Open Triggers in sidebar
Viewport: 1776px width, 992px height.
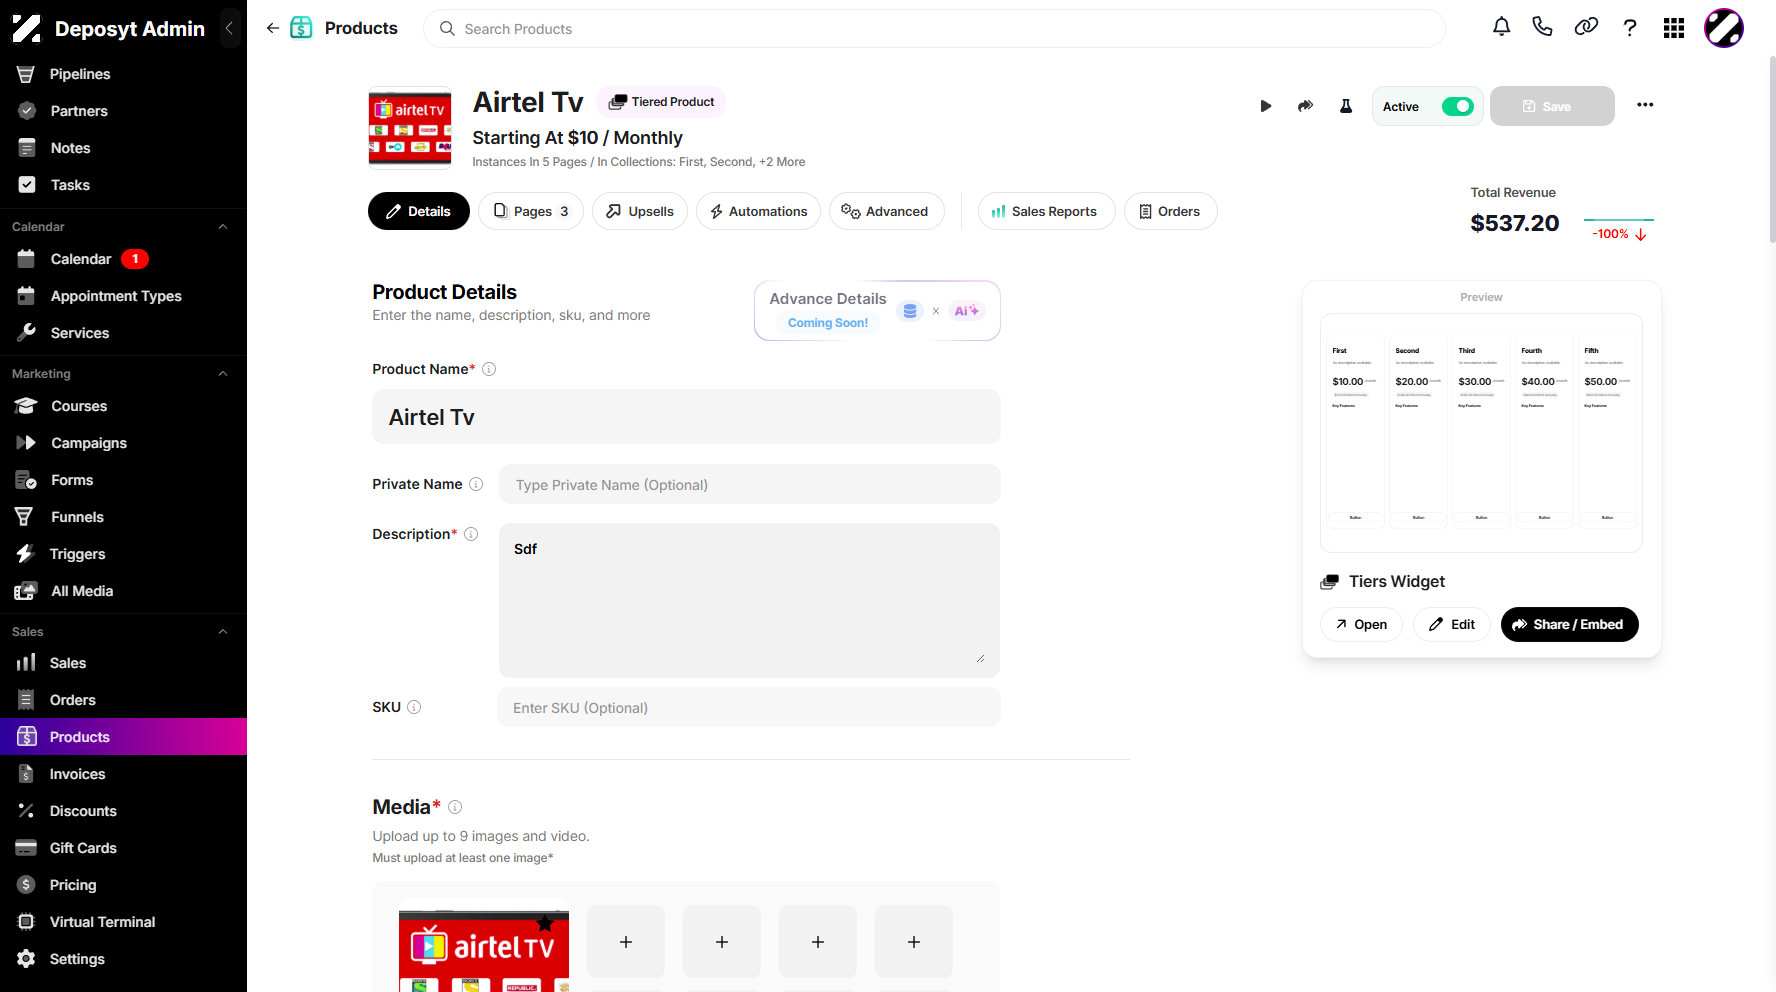point(123,554)
